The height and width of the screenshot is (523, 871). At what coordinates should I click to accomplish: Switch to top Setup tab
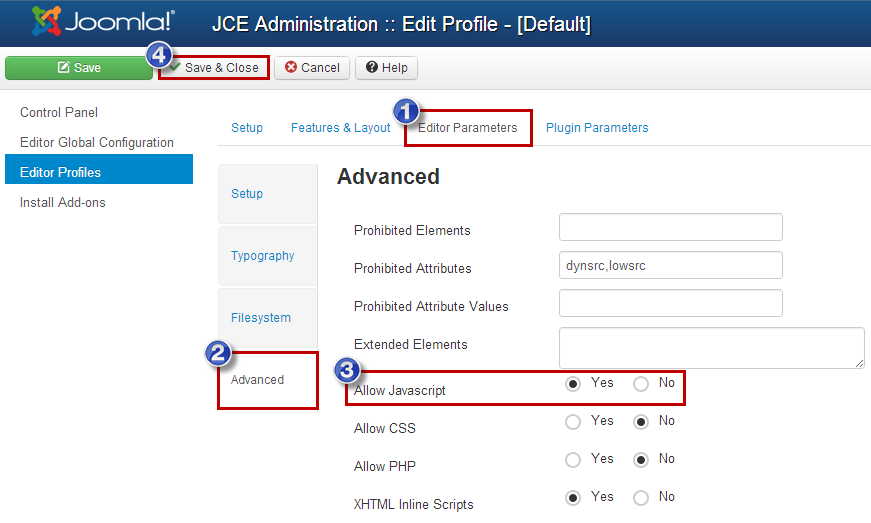(247, 128)
